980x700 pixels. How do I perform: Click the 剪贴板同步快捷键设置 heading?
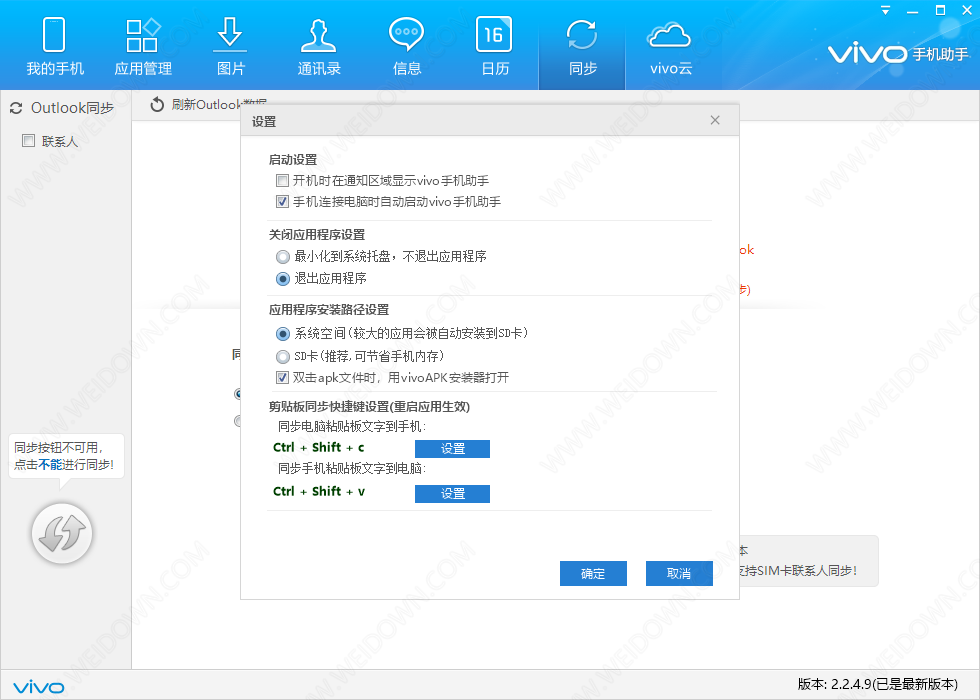click(x=369, y=406)
